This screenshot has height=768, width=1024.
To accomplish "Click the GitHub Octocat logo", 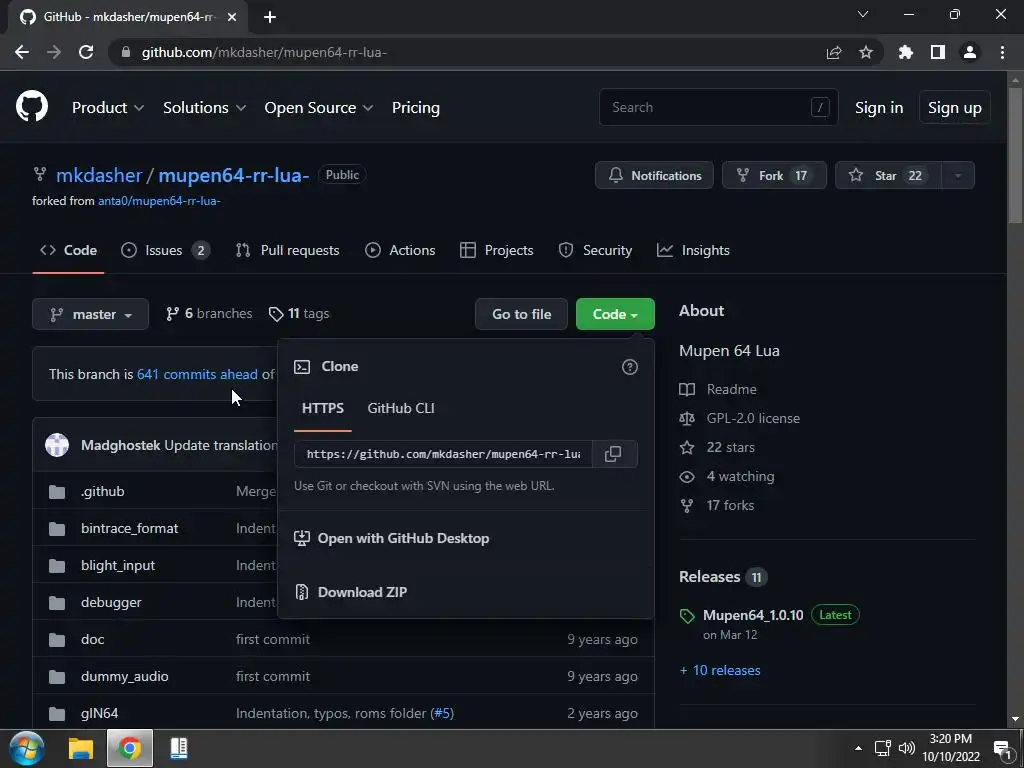I will click(x=31, y=107).
